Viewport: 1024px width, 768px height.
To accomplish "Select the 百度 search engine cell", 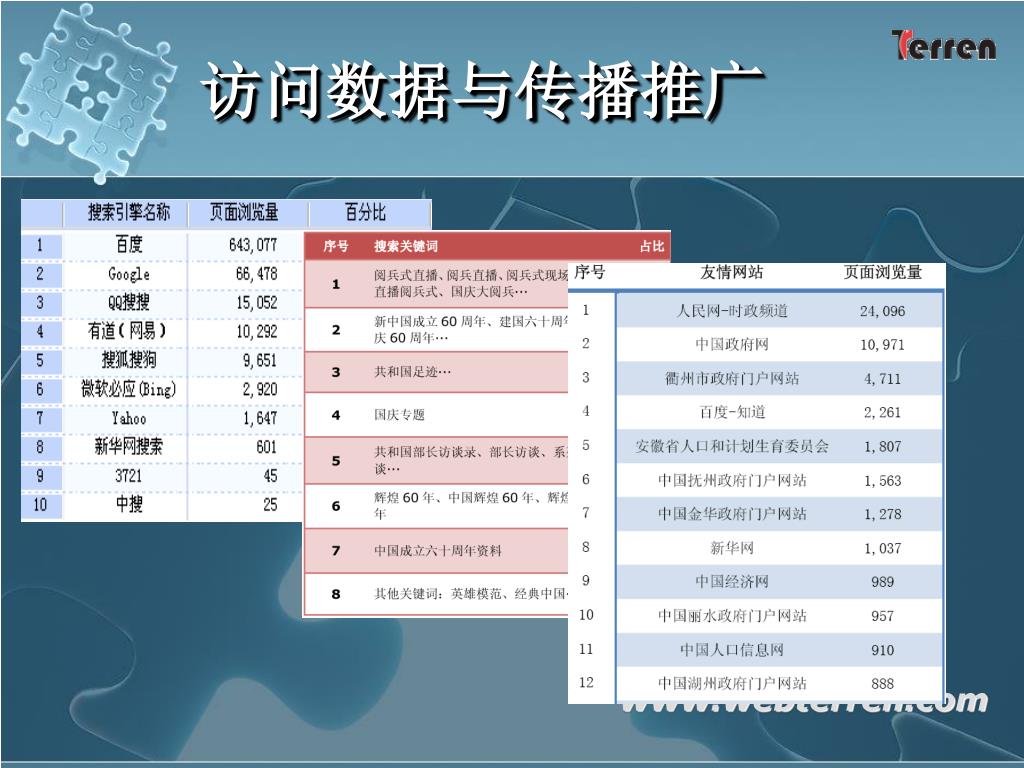I will (129, 245).
